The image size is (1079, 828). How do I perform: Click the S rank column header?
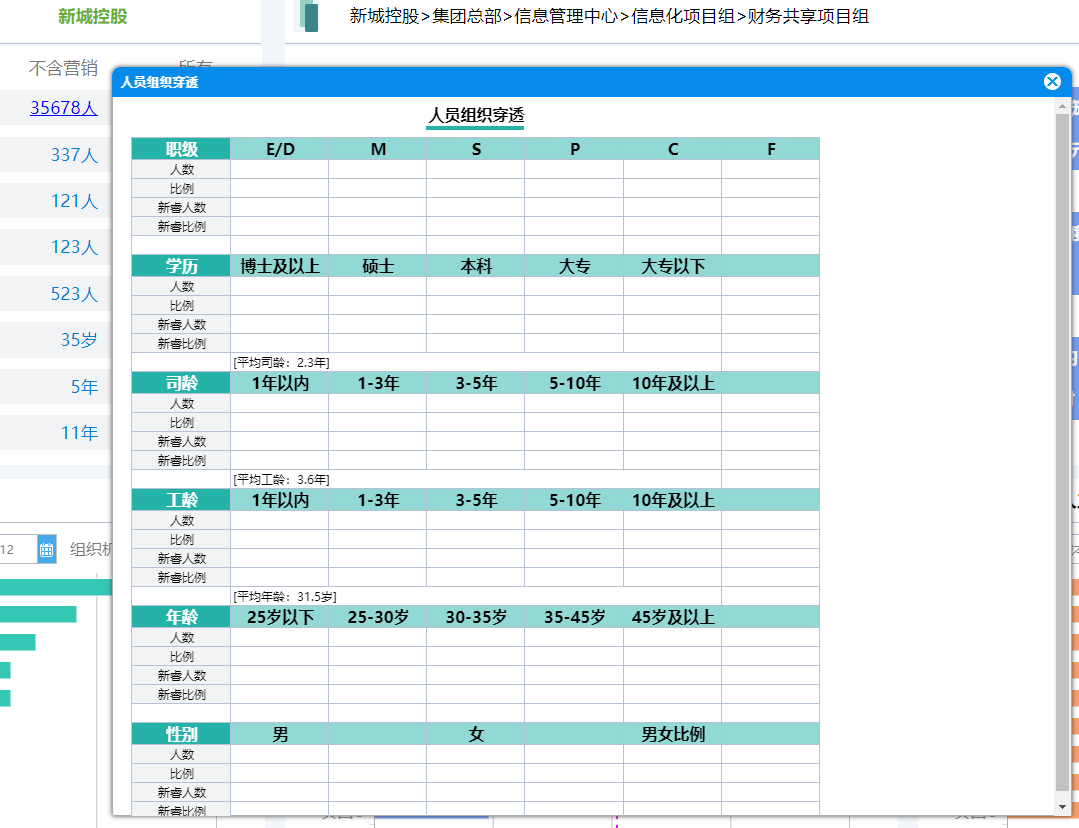[x=476, y=149]
